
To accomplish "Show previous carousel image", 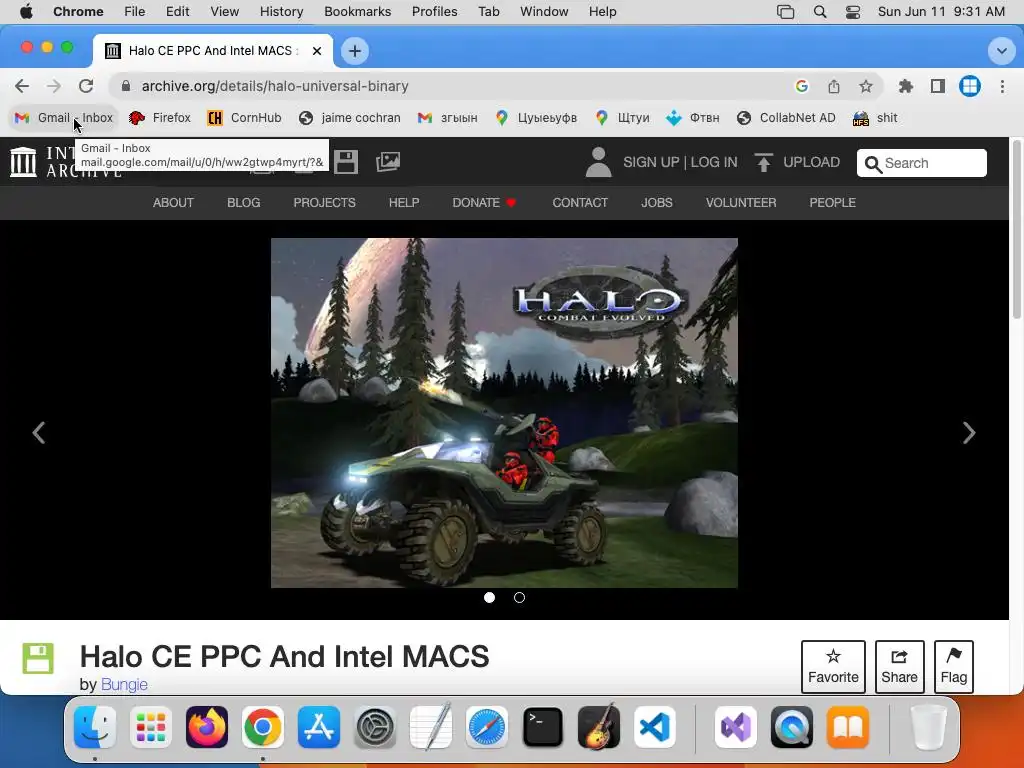I will click(39, 432).
